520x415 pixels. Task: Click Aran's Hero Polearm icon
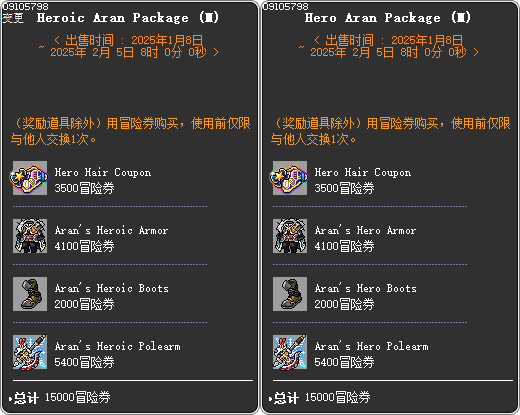click(x=290, y=352)
